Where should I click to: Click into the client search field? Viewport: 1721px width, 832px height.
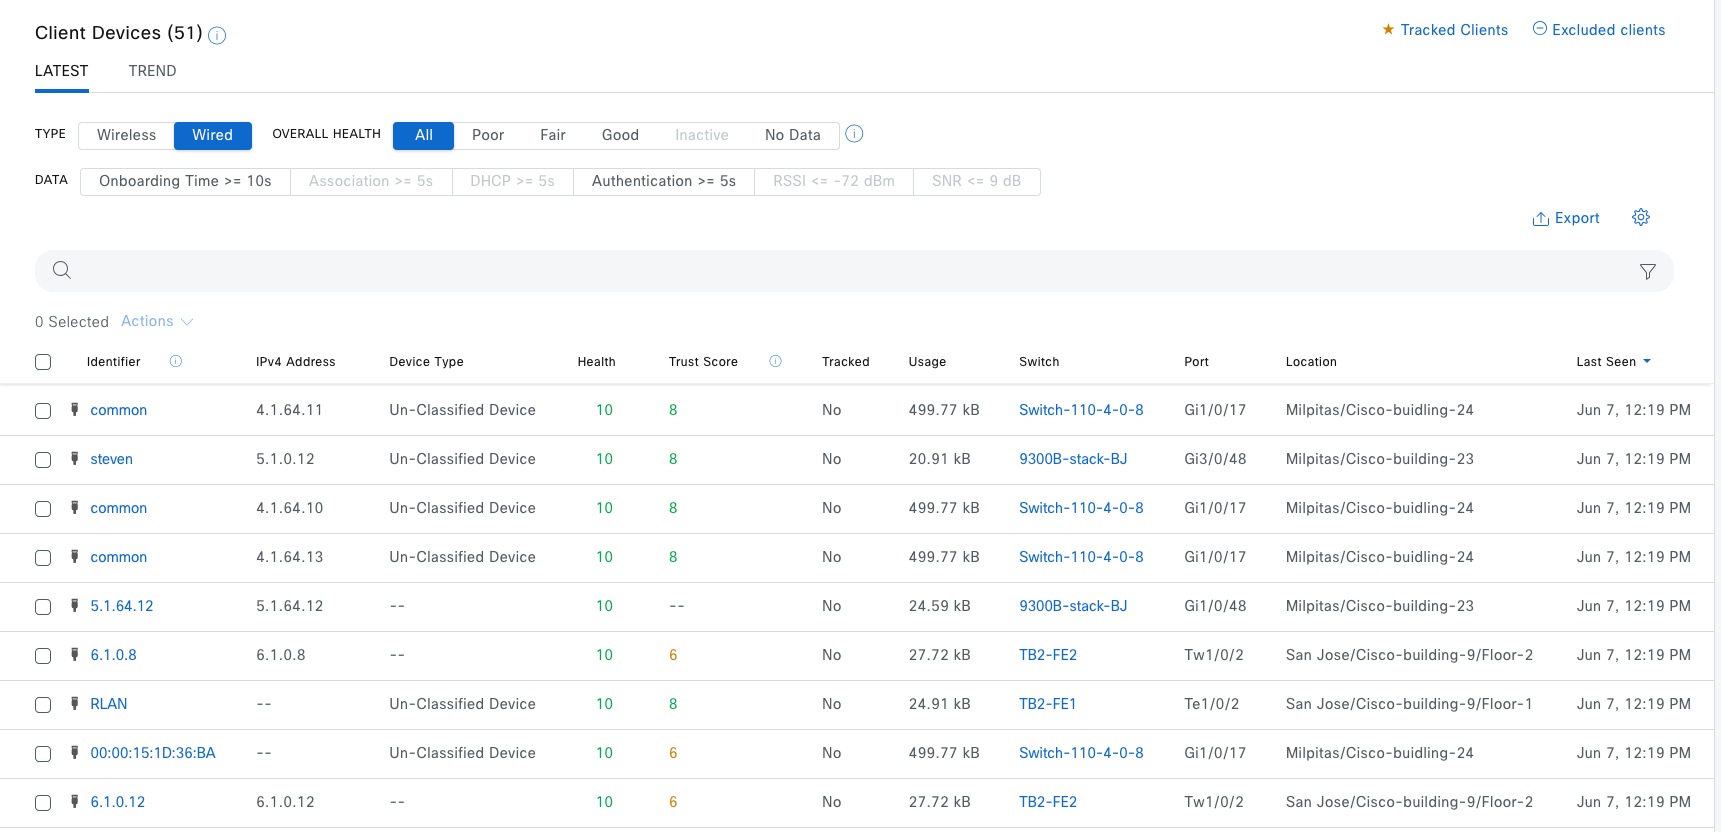(850, 271)
